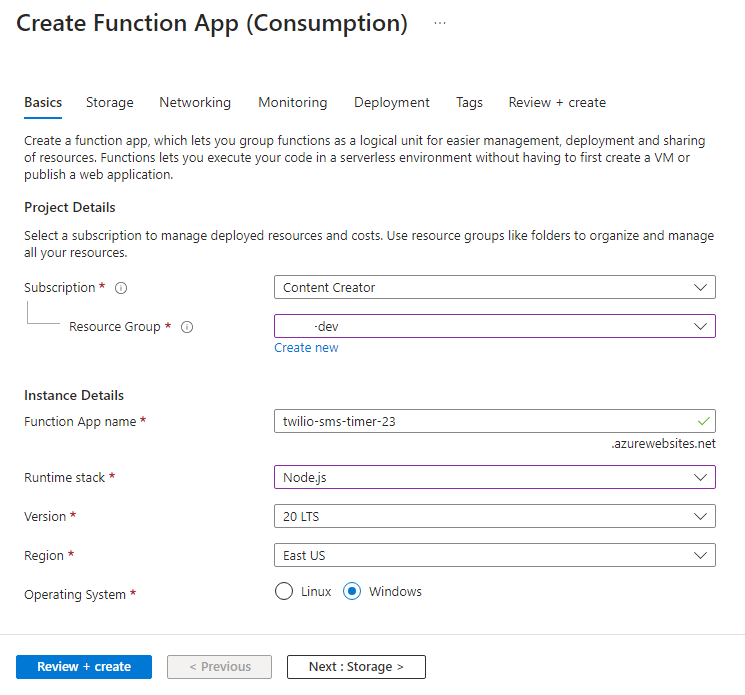This screenshot has width=745, height=695.
Task: Select the Windows operating system option
Action: [352, 591]
